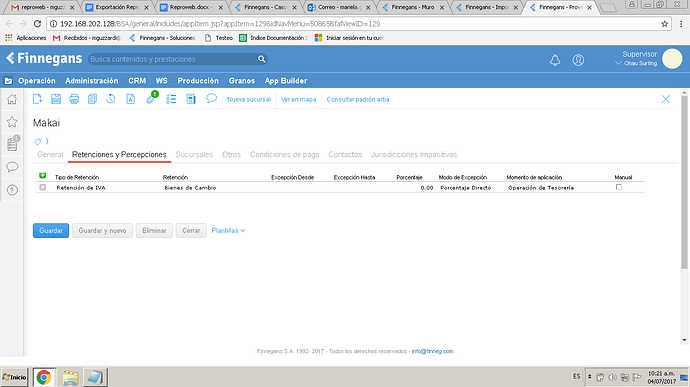690x387 pixels.
Task: Open the WS menu
Action: [x=161, y=81]
